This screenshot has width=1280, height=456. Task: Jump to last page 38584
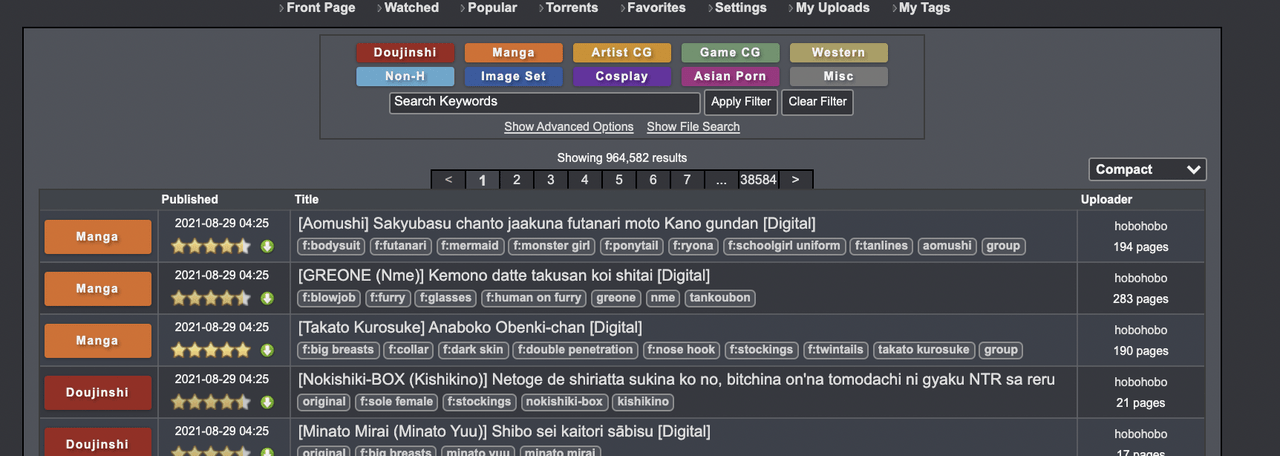coord(758,180)
